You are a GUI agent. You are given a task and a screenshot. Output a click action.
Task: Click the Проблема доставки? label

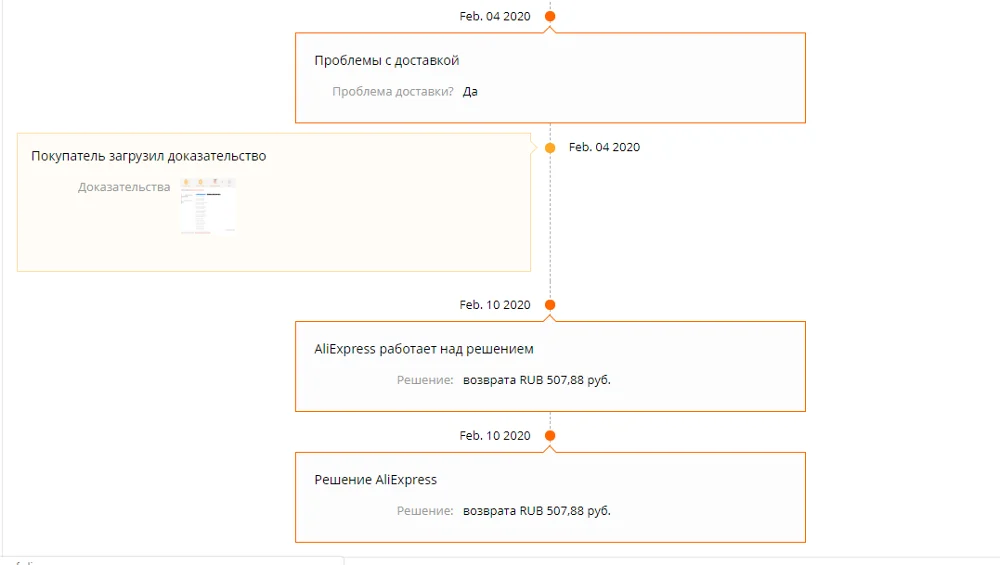coord(393,92)
